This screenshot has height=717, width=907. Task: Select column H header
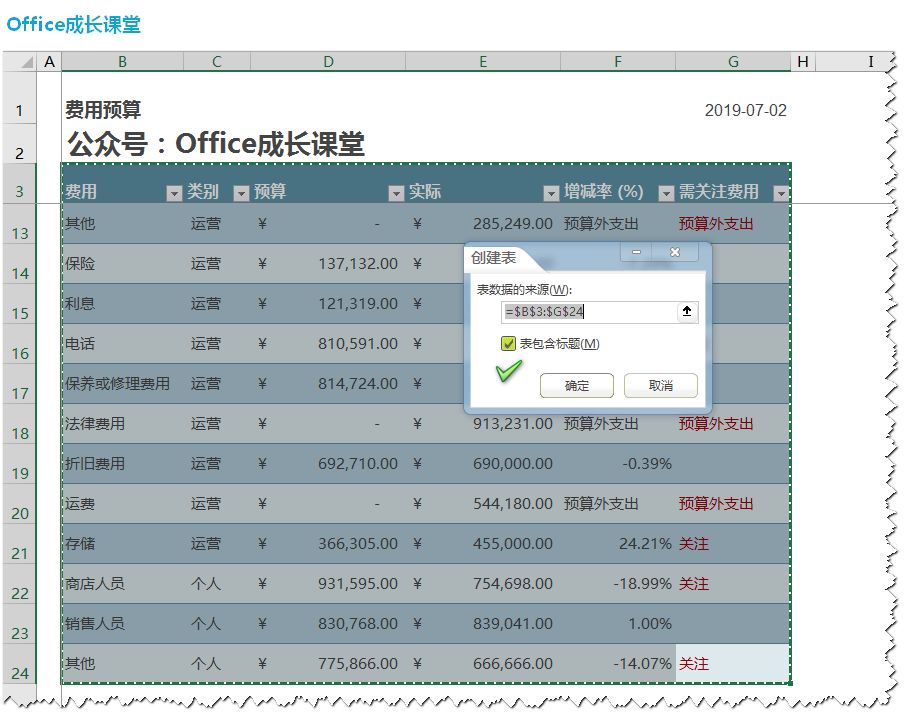pyautogui.click(x=803, y=61)
